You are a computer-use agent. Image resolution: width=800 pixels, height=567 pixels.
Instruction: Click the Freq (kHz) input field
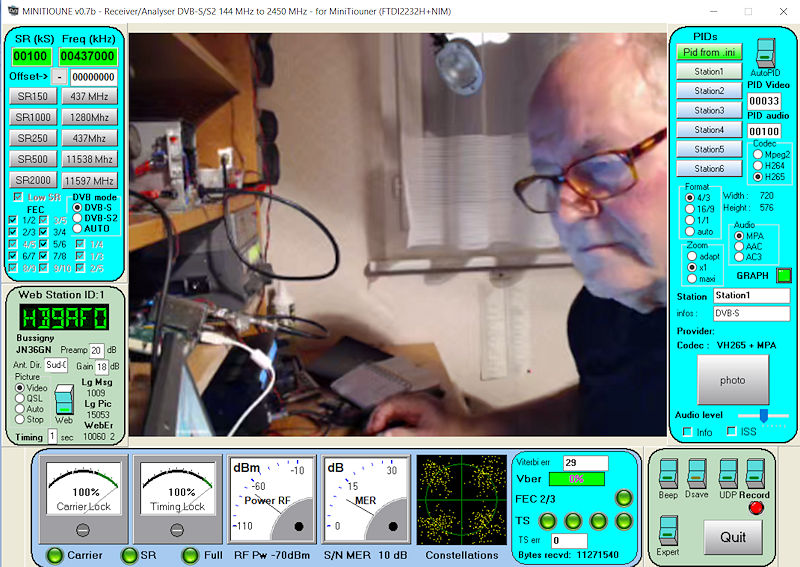click(x=88, y=57)
